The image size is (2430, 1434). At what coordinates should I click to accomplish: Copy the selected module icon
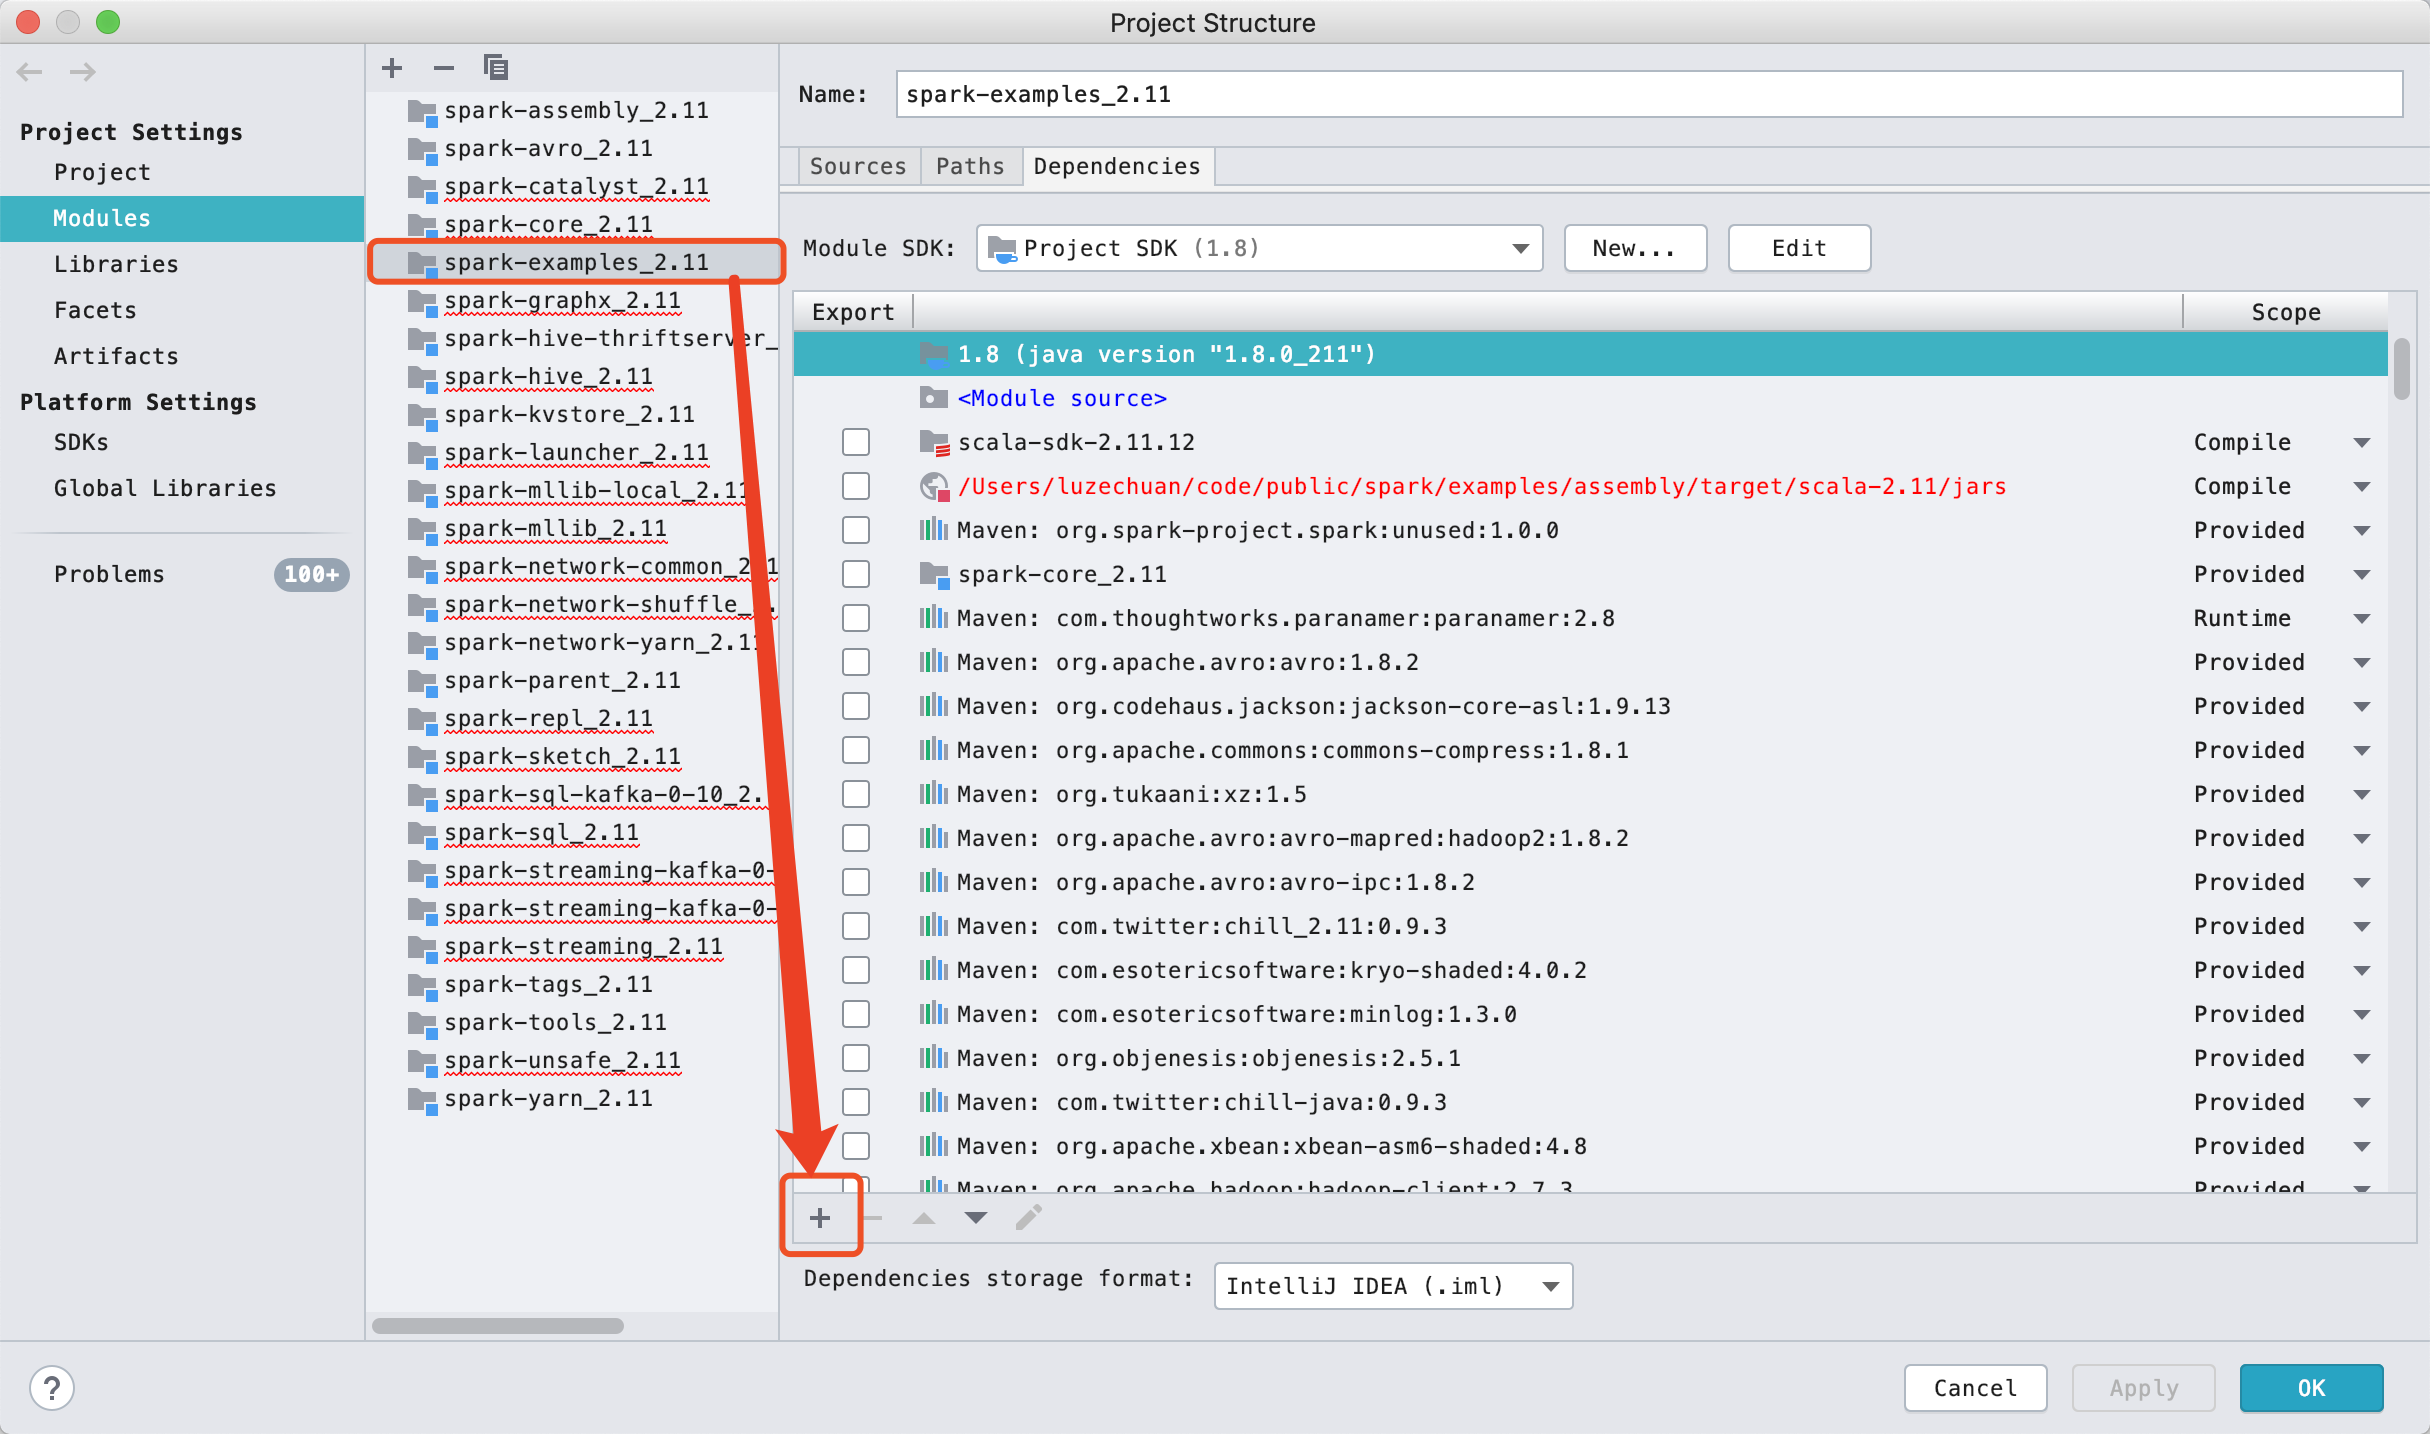(496, 68)
